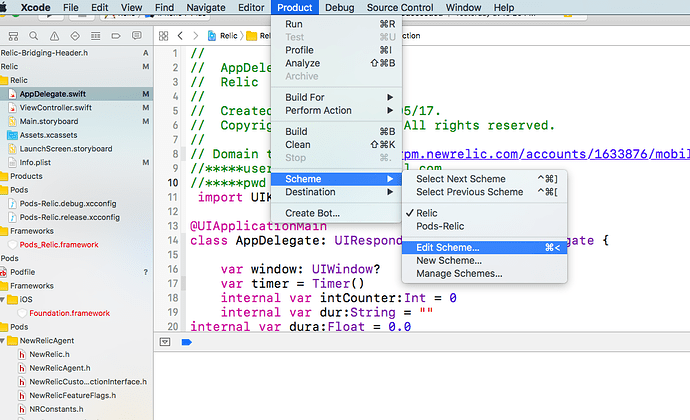The width and height of the screenshot is (690, 420).
Task: Choose the Pods-Relic scheme
Action: pos(484,226)
